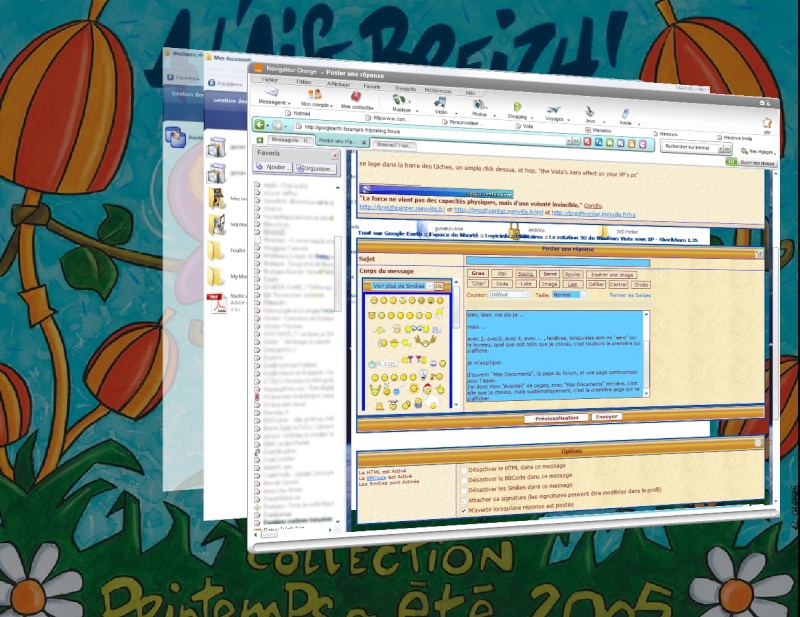Check Désactiver le HTML dans ce message
The height and width of the screenshot is (617, 800).
[x=464, y=470]
